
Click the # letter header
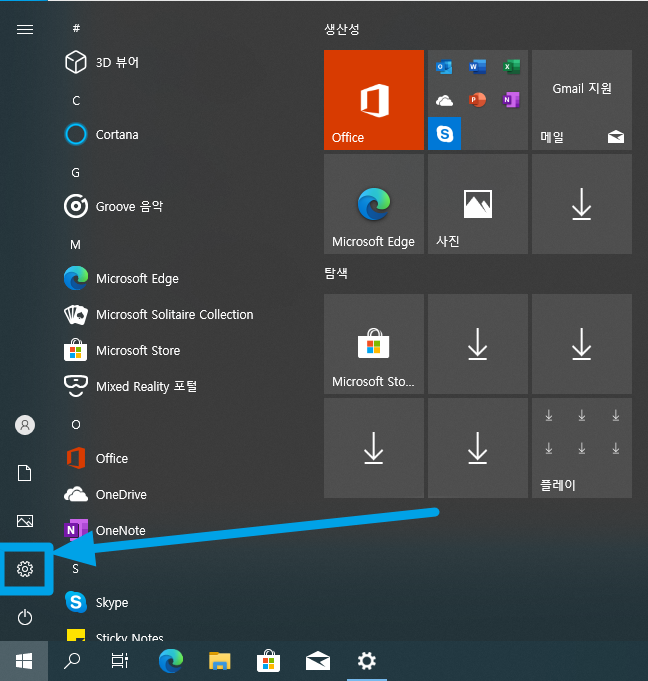[x=76, y=28]
